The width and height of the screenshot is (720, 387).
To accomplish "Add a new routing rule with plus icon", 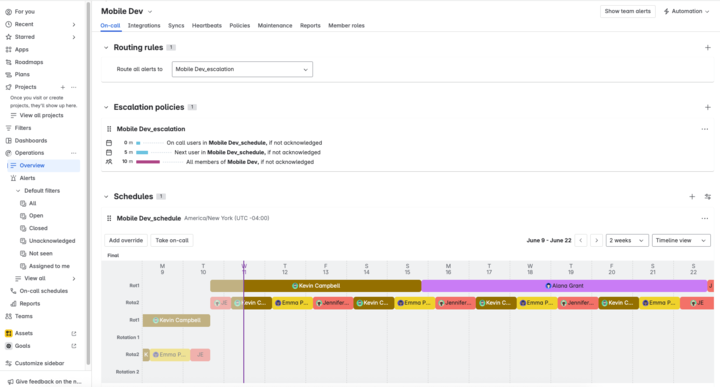I will pos(708,48).
